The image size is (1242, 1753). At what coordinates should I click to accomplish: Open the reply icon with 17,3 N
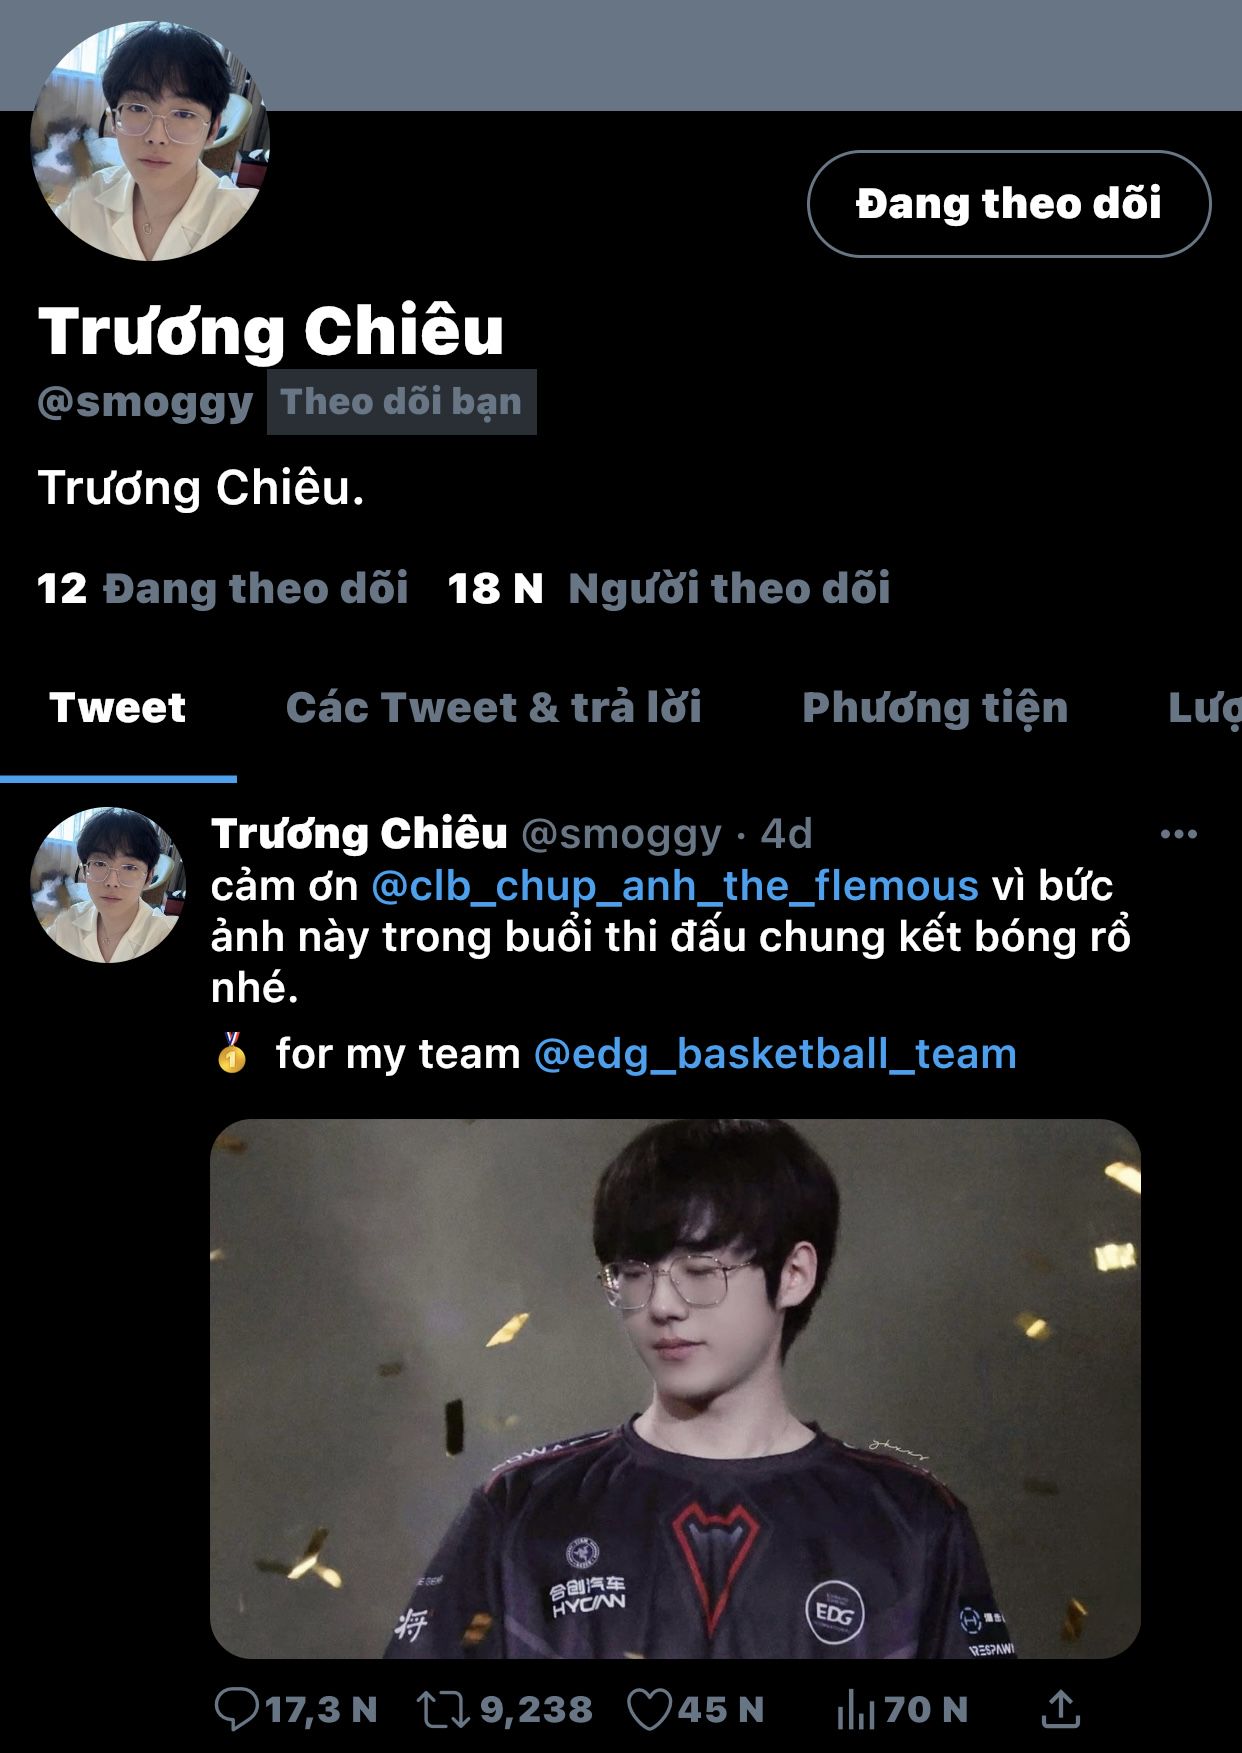(238, 1709)
